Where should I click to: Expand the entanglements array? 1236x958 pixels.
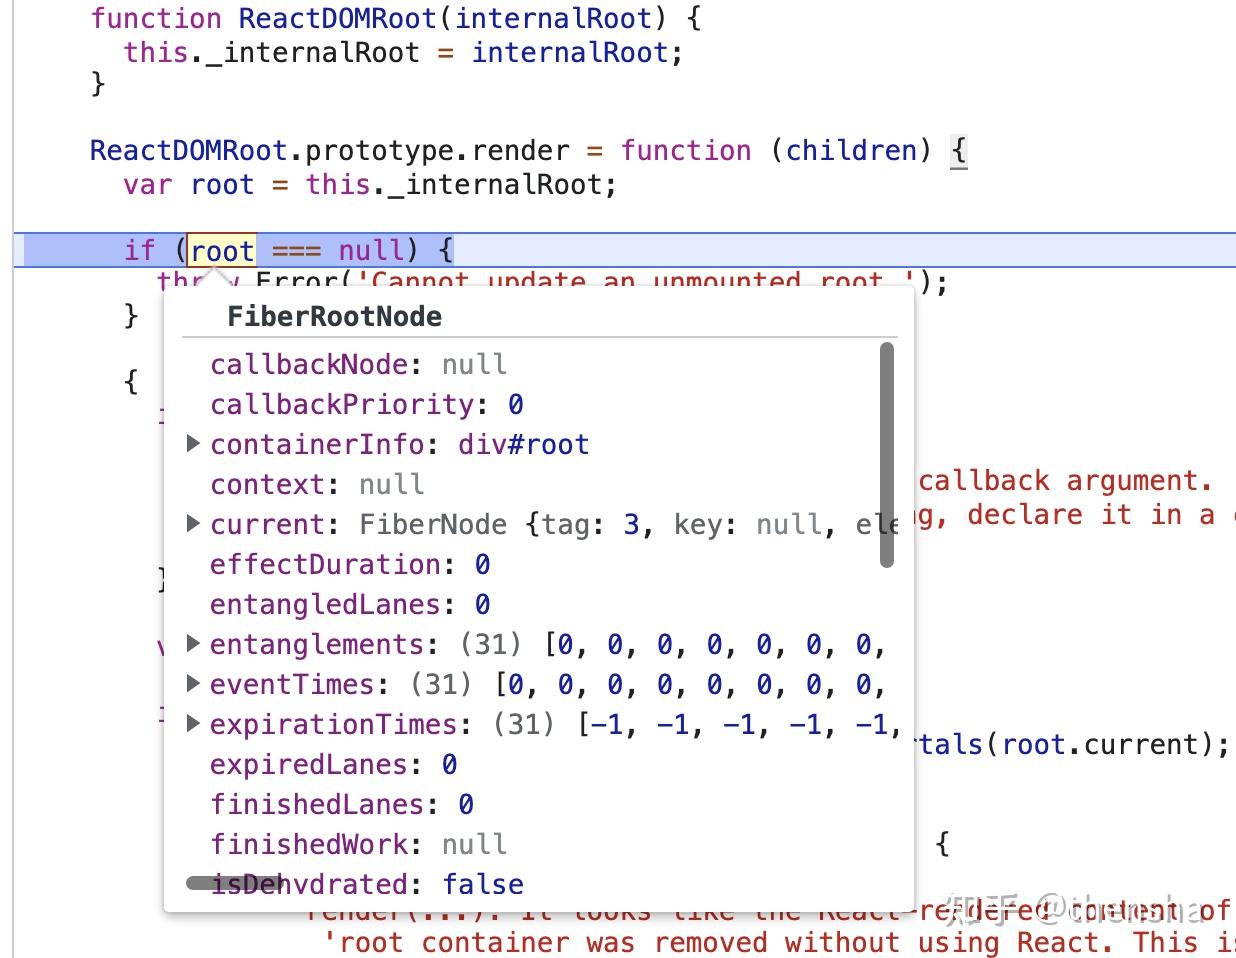(x=193, y=644)
